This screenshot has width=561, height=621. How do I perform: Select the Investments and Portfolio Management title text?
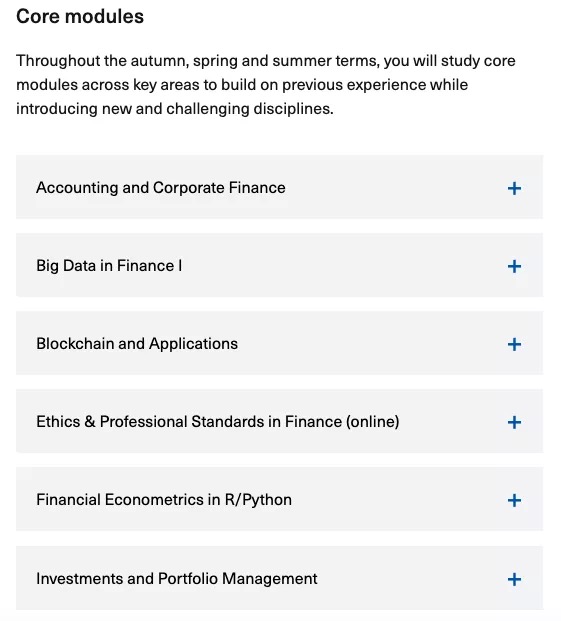(177, 579)
